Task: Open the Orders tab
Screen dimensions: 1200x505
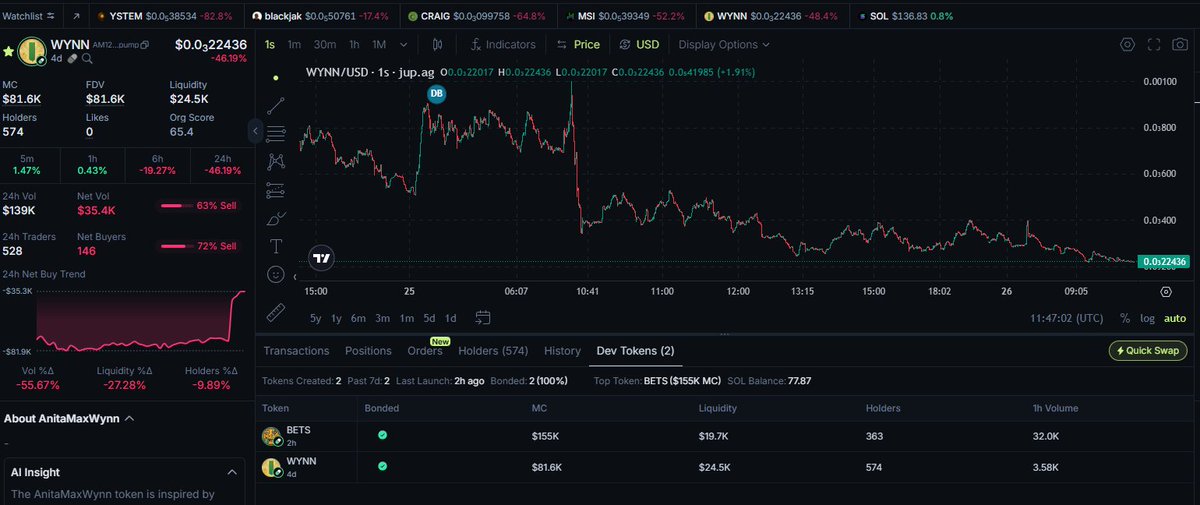Action: 425,351
